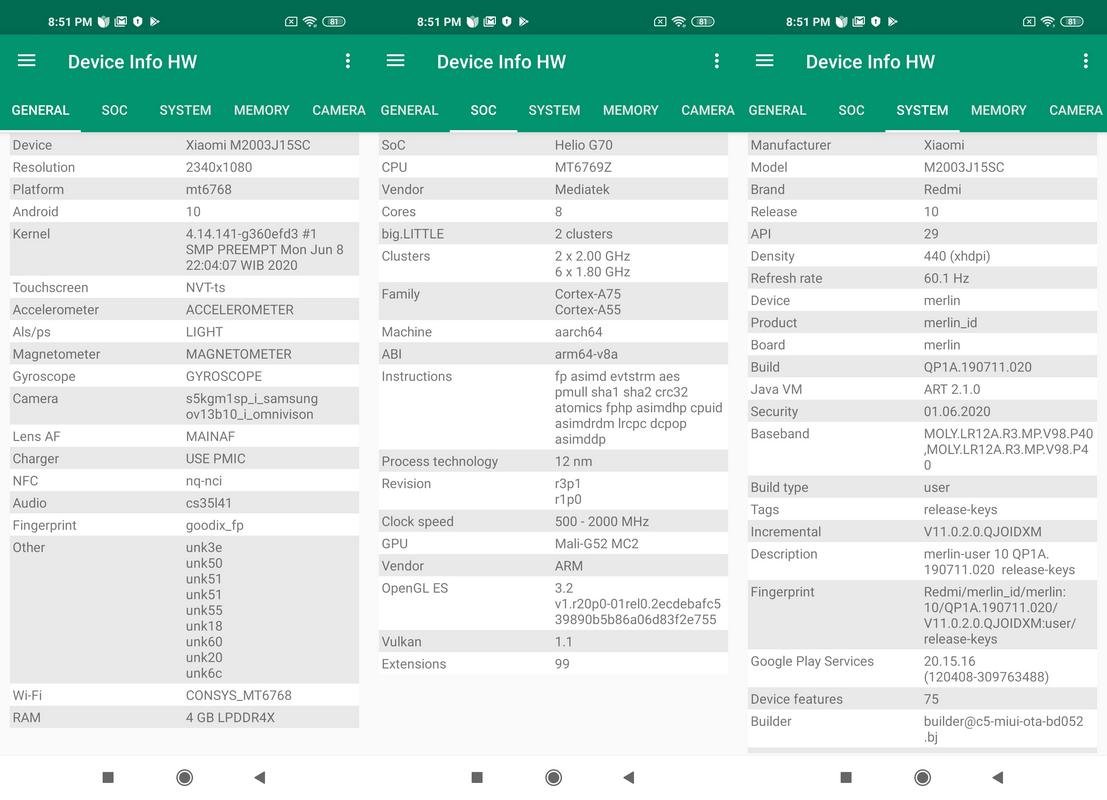Select MEMORY tab in middle screen
Image resolution: width=1107 pixels, height=800 pixels.
[630, 110]
